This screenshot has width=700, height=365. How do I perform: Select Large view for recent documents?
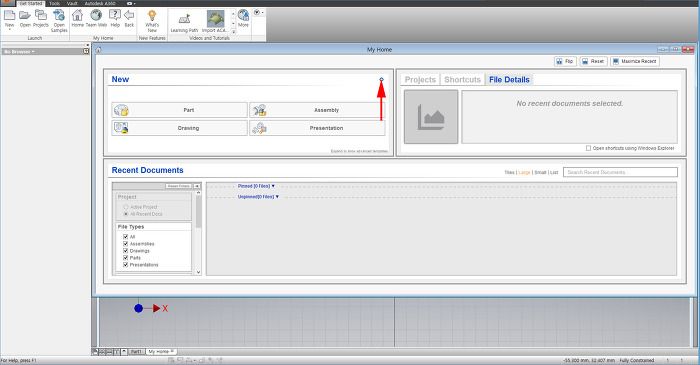click(524, 172)
